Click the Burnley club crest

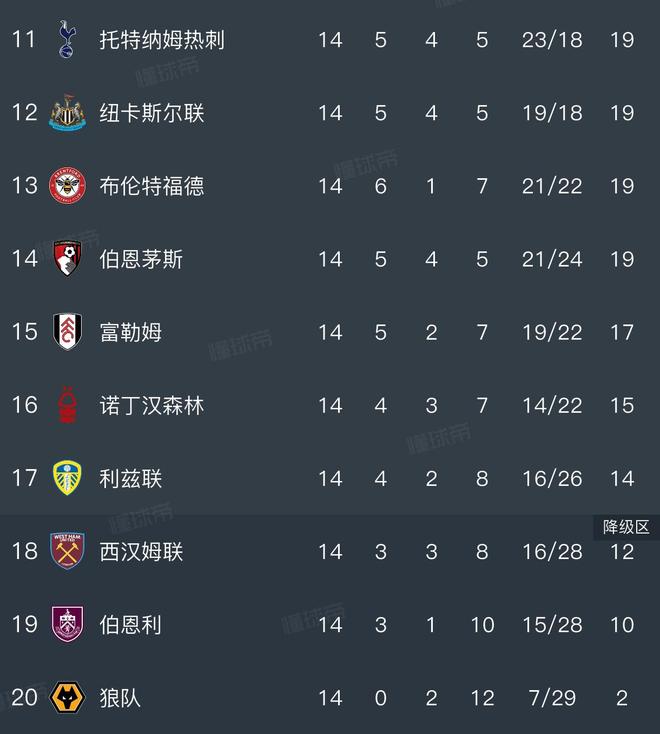coord(68,624)
